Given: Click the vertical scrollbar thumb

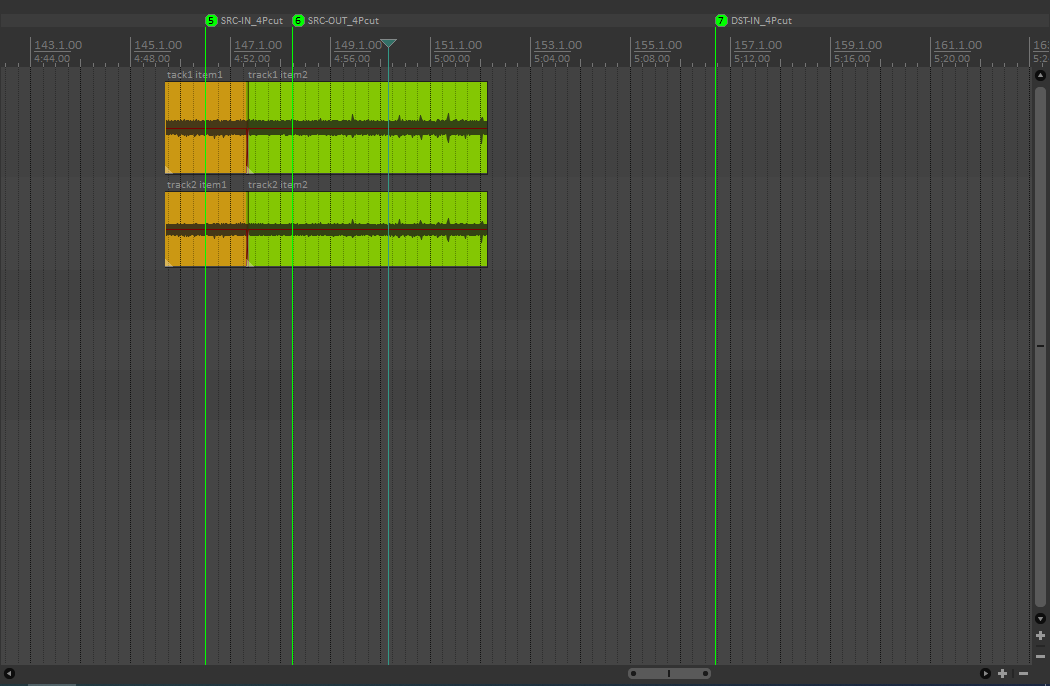Looking at the screenshot, I should (x=1040, y=345).
